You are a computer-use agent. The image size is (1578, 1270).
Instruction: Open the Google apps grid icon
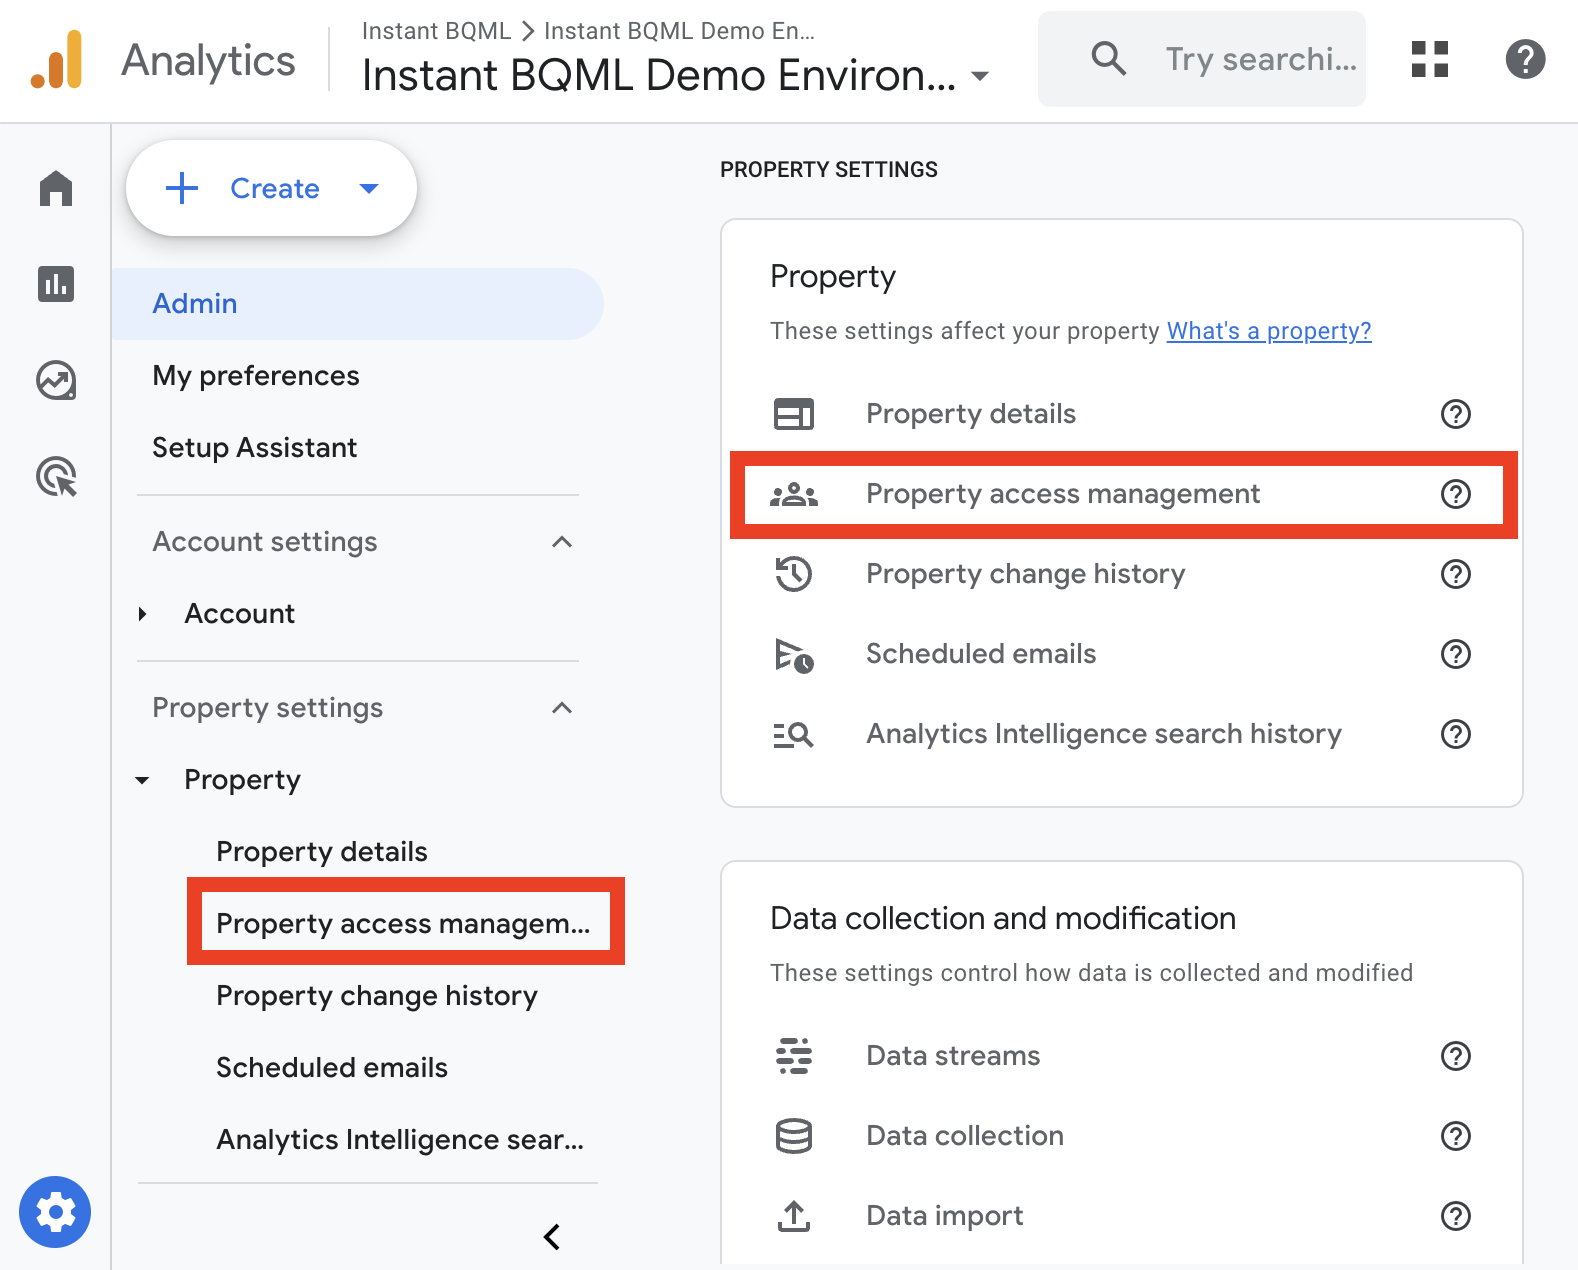[x=1430, y=59]
